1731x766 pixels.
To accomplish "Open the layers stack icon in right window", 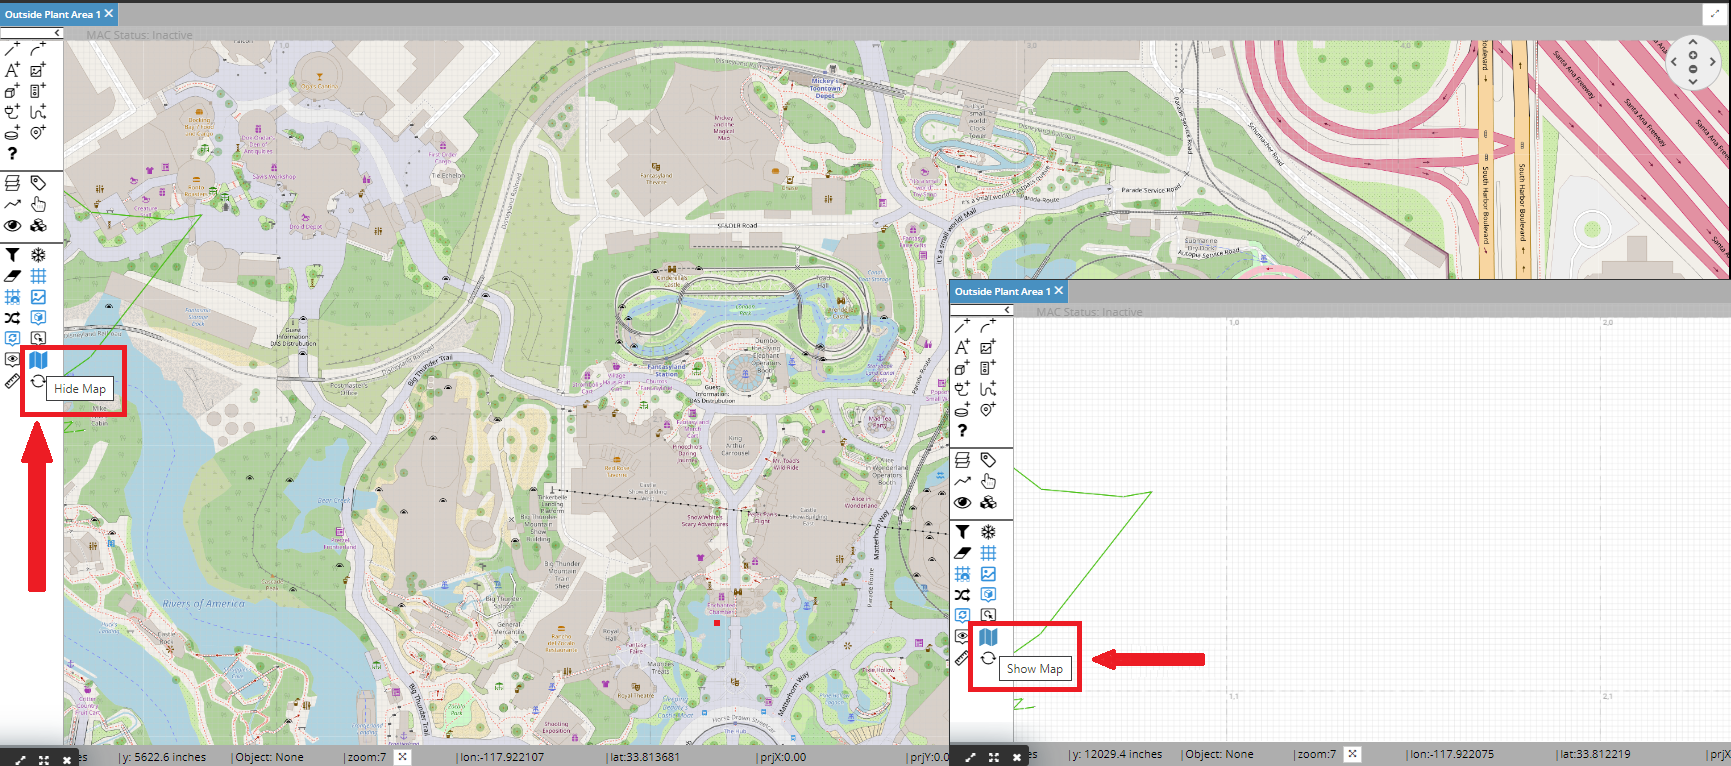I will point(962,460).
